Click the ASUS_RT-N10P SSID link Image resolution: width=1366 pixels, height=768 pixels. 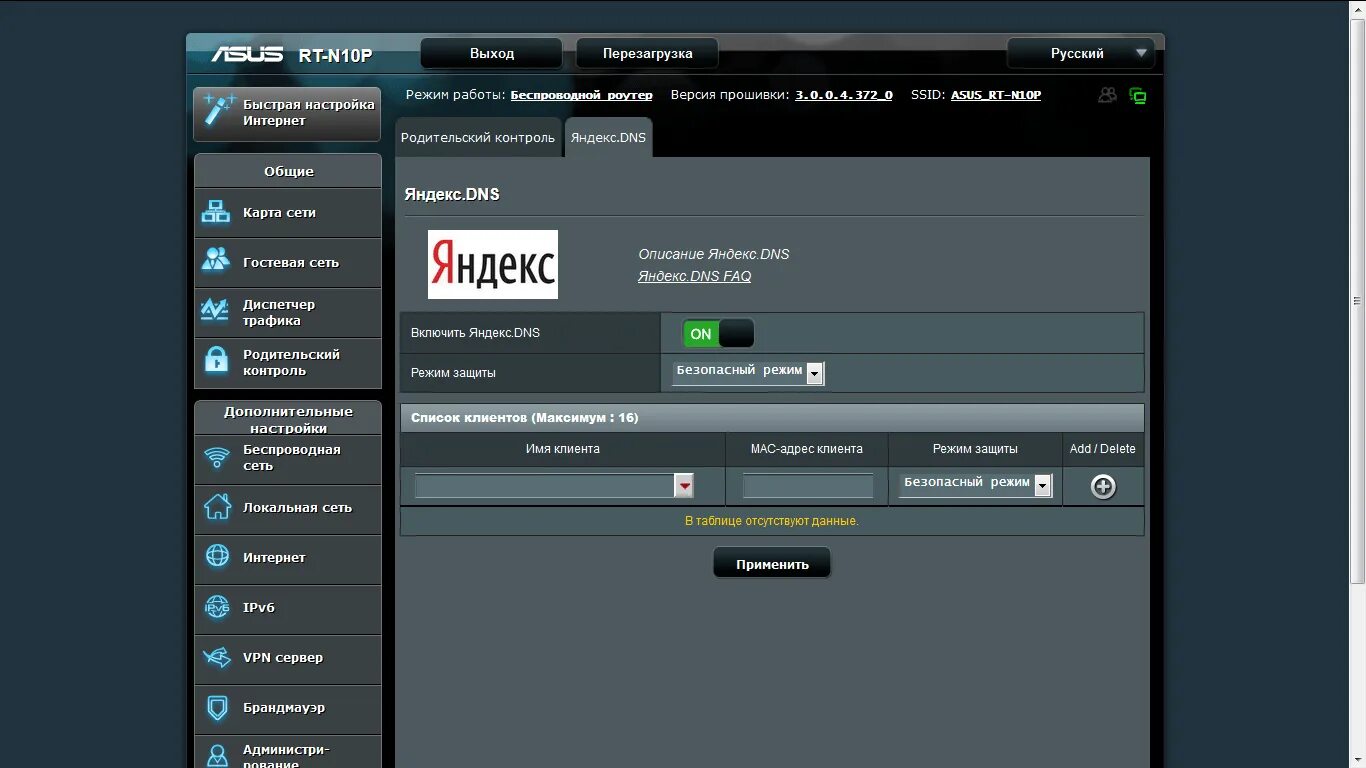point(996,95)
